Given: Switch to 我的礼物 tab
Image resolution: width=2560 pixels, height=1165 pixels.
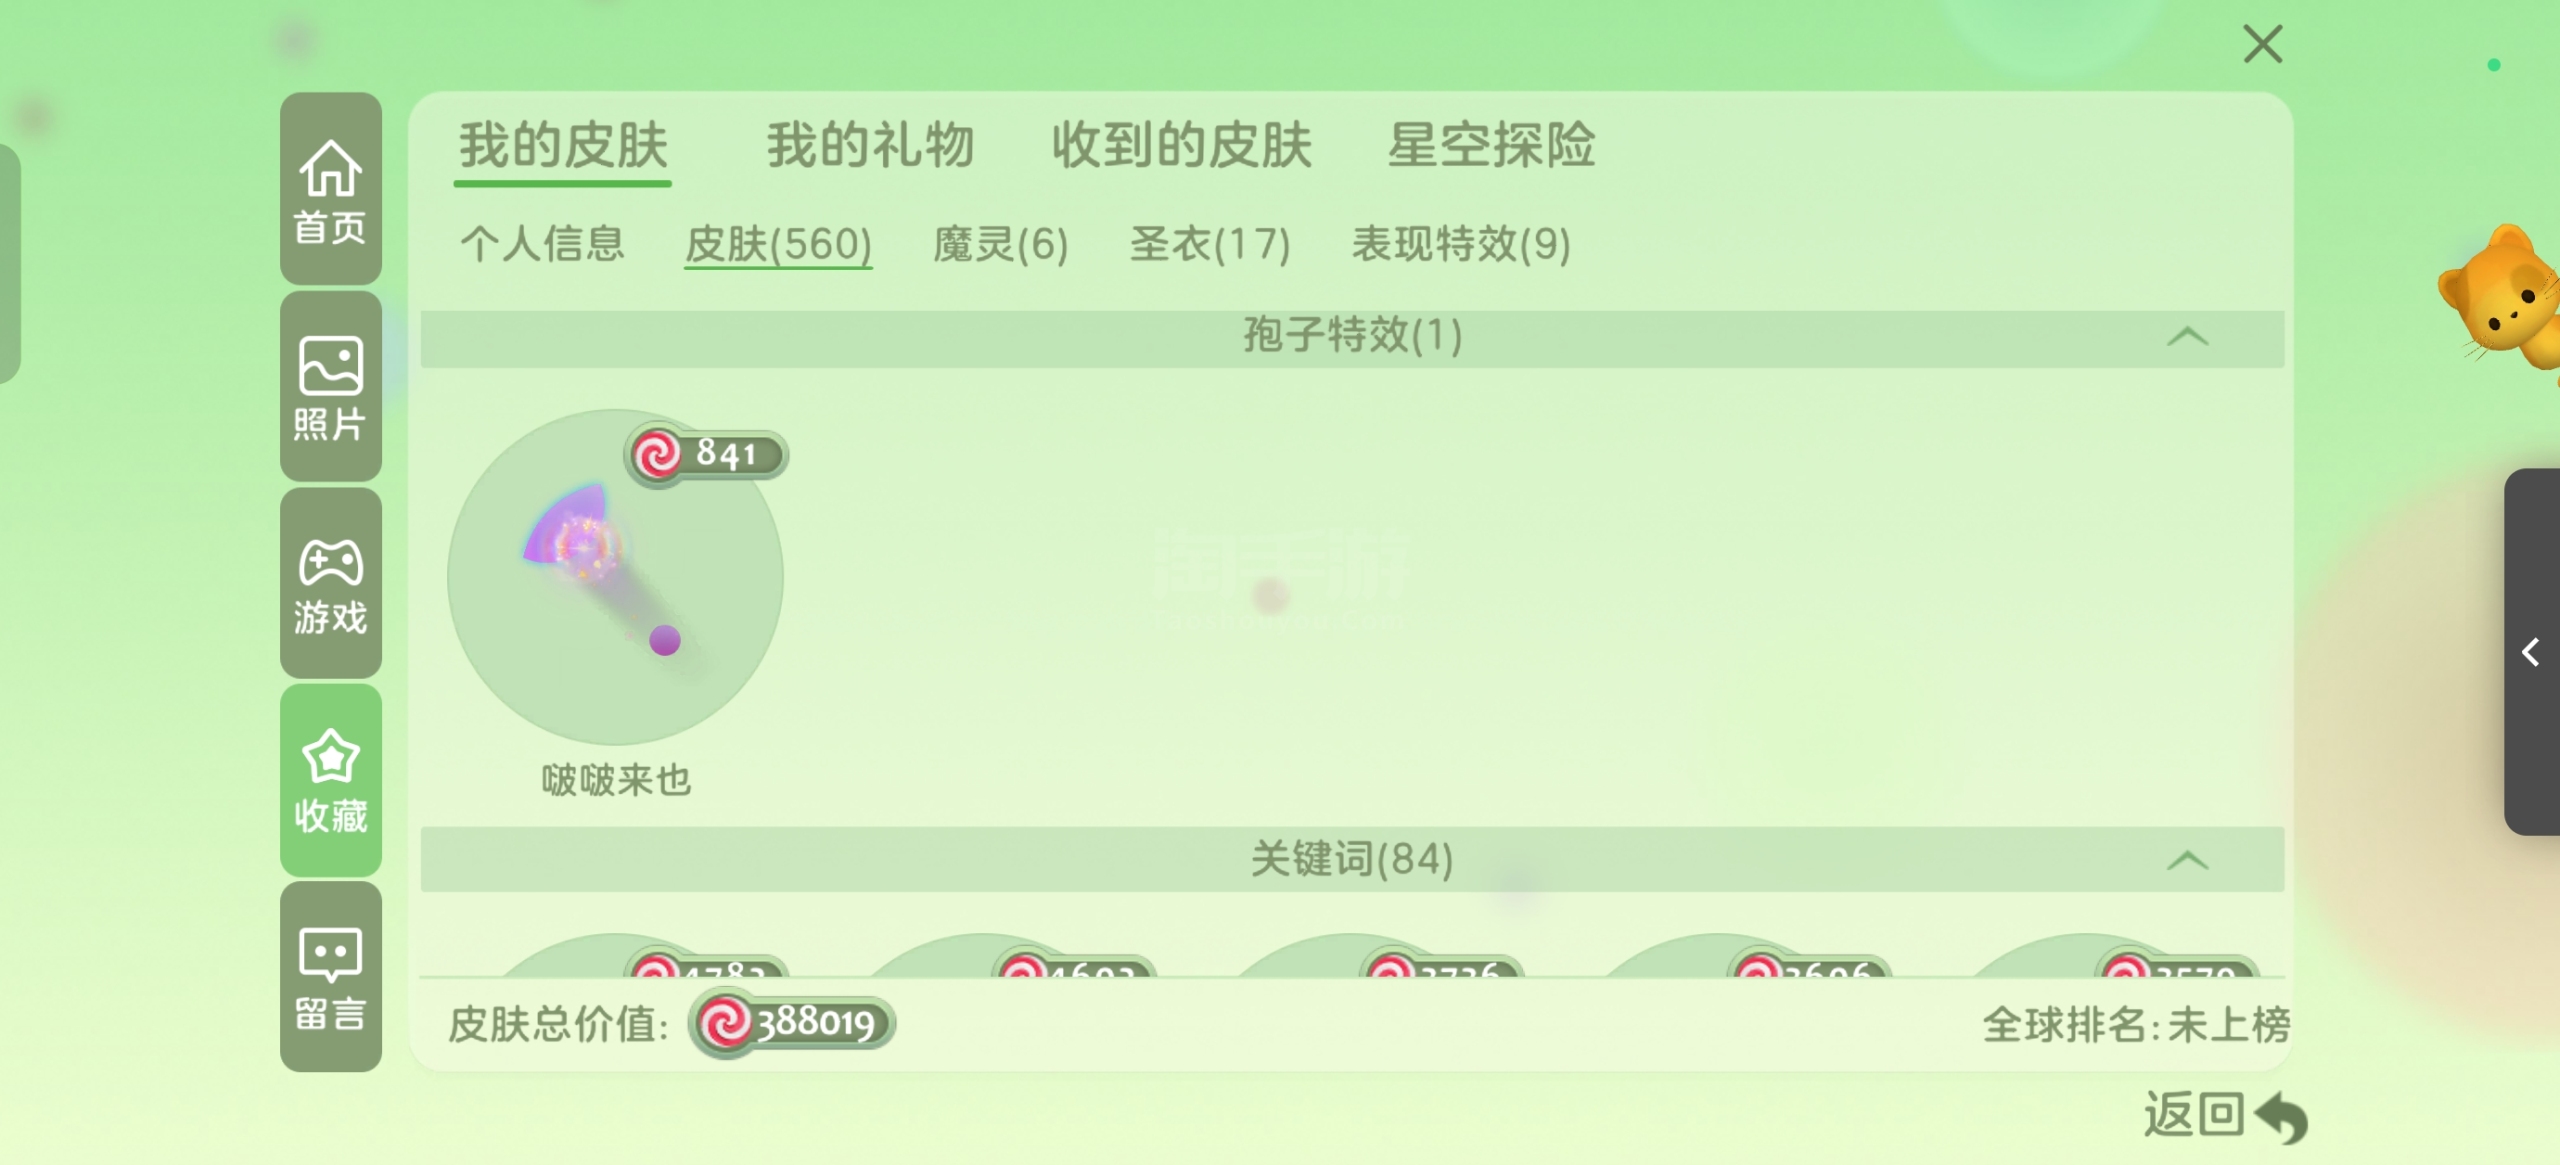Looking at the screenshot, I should 870,145.
